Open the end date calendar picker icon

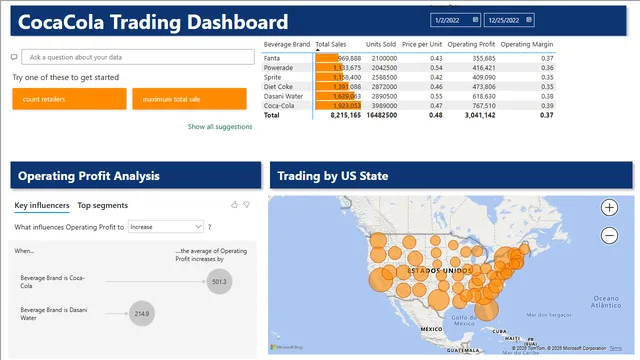click(529, 20)
